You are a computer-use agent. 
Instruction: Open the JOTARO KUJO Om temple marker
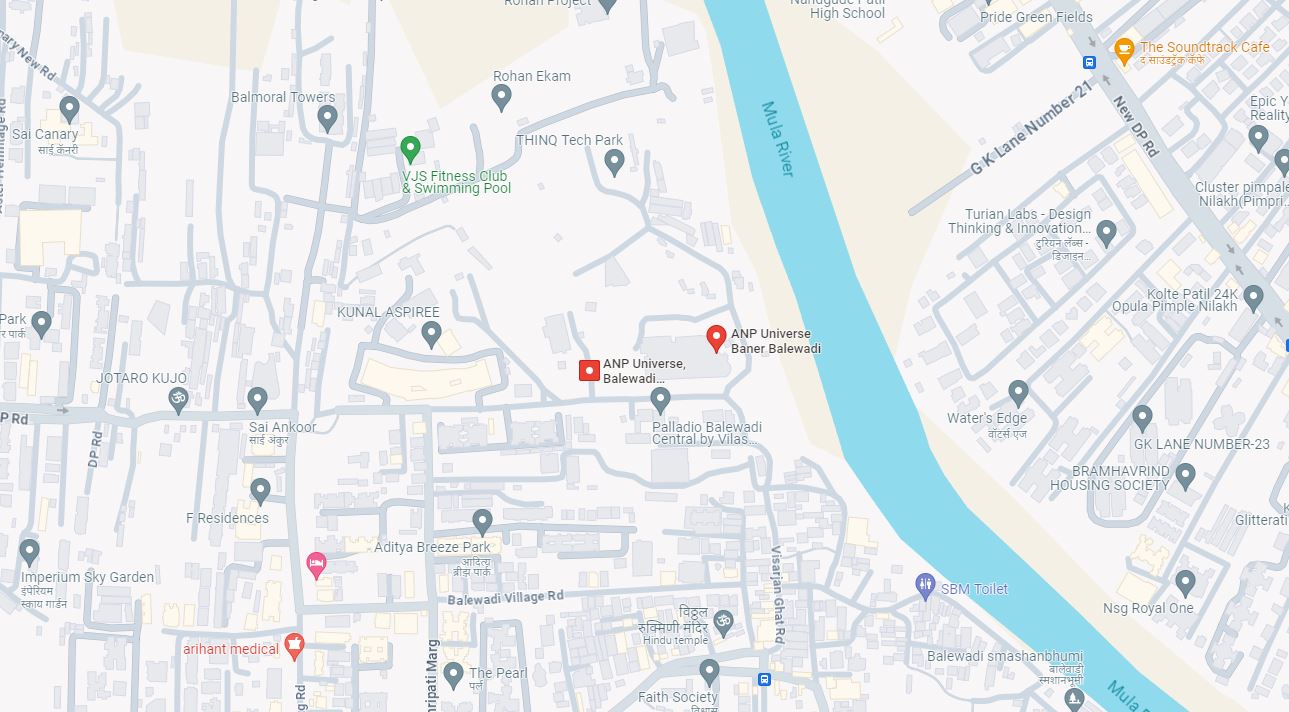[178, 401]
